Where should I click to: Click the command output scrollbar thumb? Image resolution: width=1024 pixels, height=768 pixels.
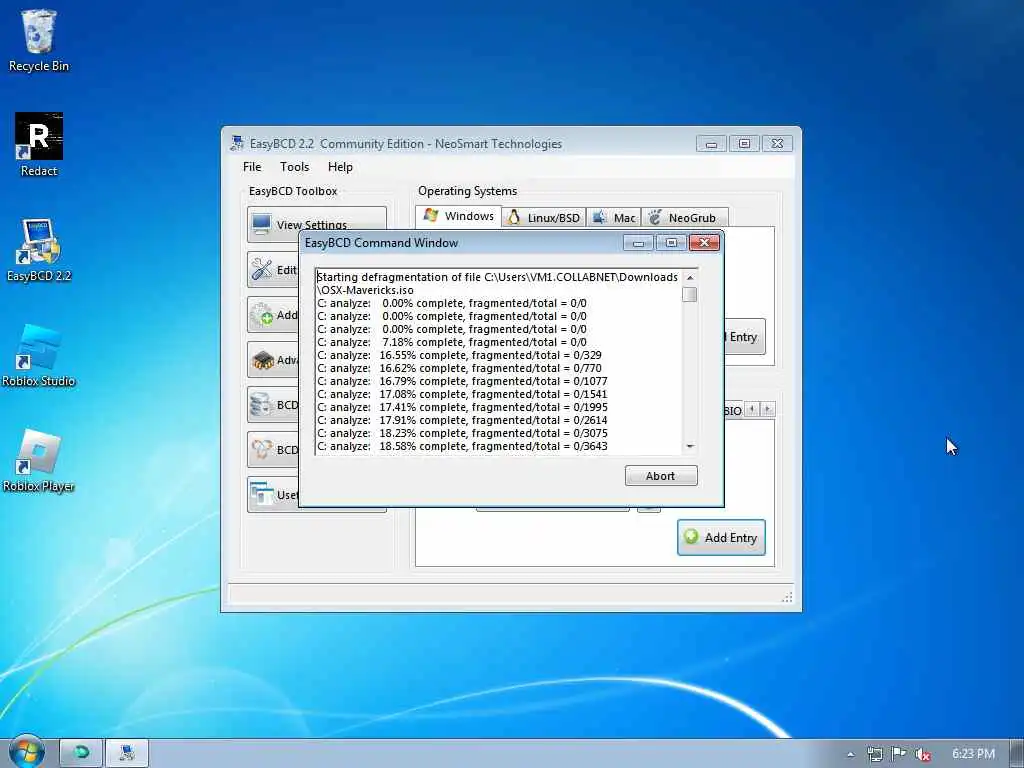[x=690, y=295]
